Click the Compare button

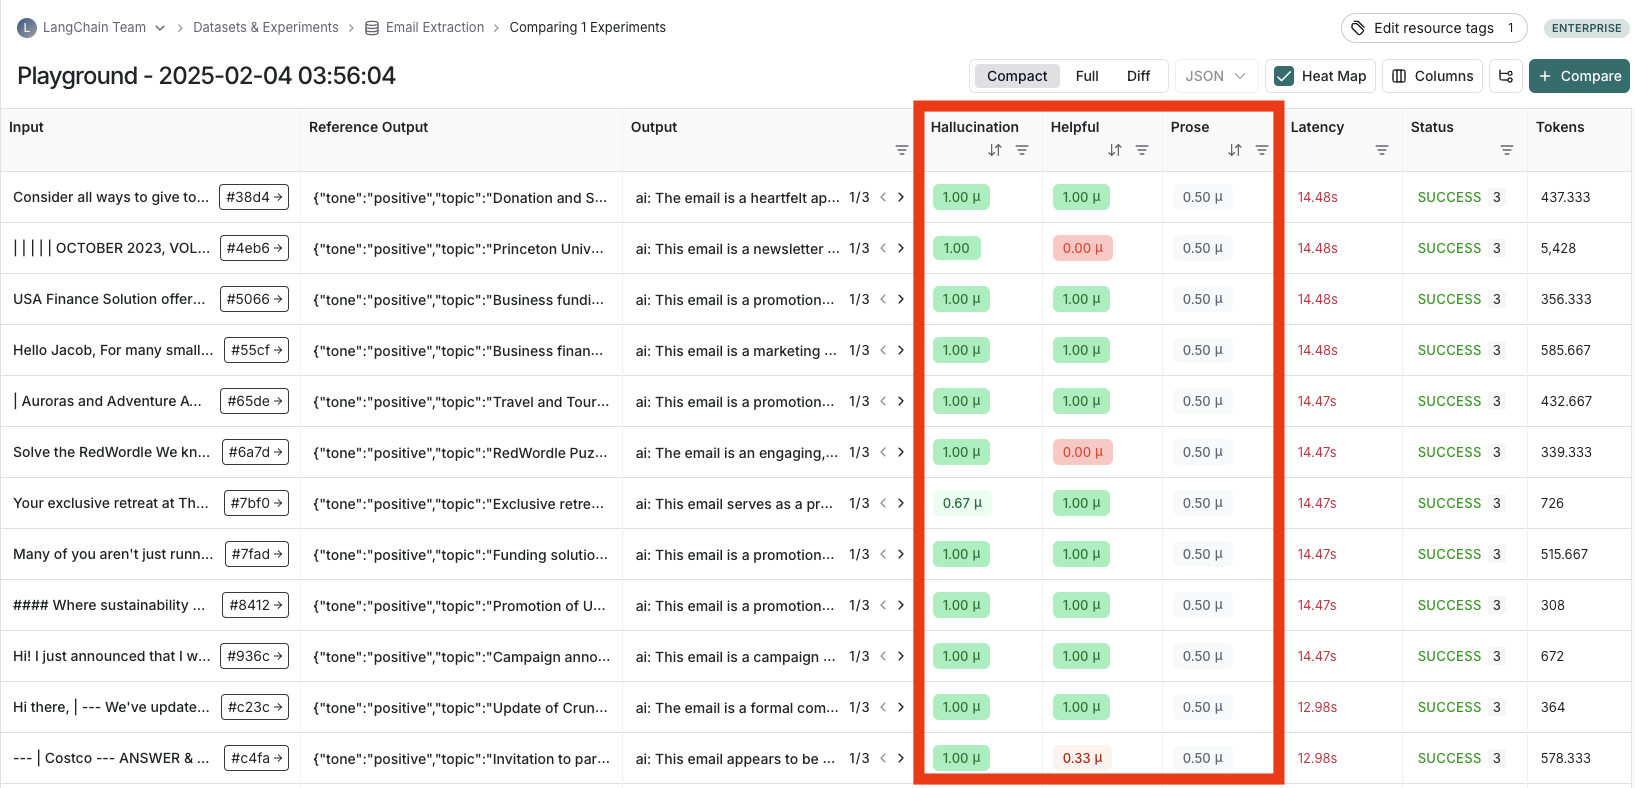coord(1579,76)
